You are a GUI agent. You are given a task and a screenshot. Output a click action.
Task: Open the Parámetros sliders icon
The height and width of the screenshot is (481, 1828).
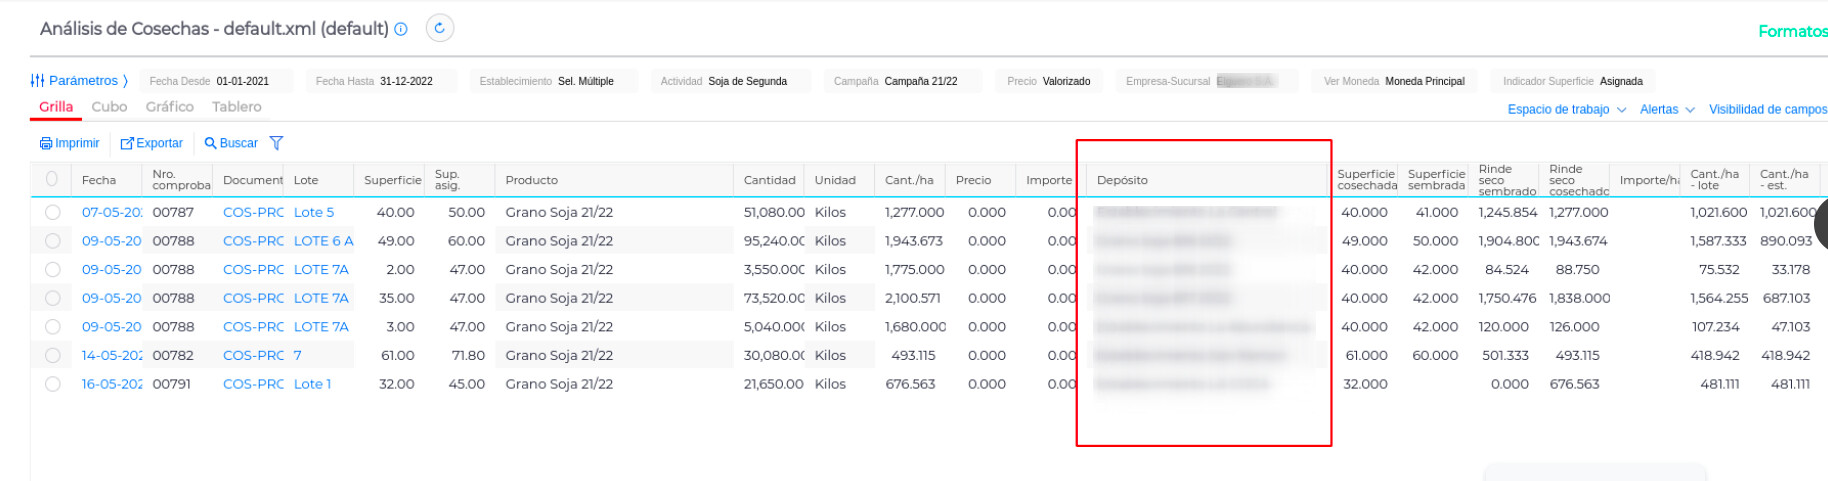pyautogui.click(x=37, y=81)
